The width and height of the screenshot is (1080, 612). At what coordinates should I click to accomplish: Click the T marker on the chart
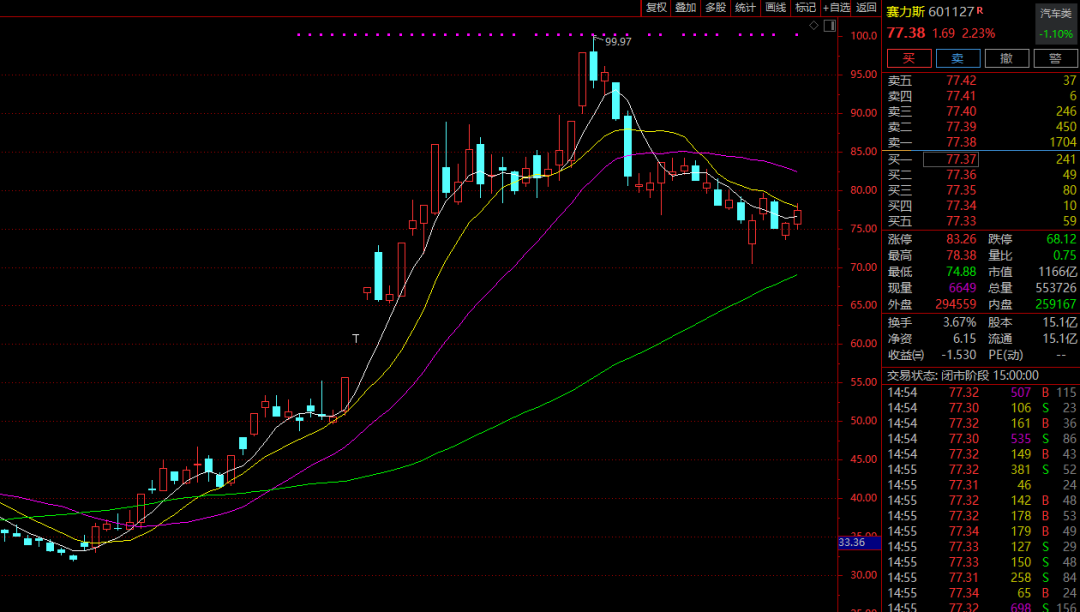pos(355,339)
